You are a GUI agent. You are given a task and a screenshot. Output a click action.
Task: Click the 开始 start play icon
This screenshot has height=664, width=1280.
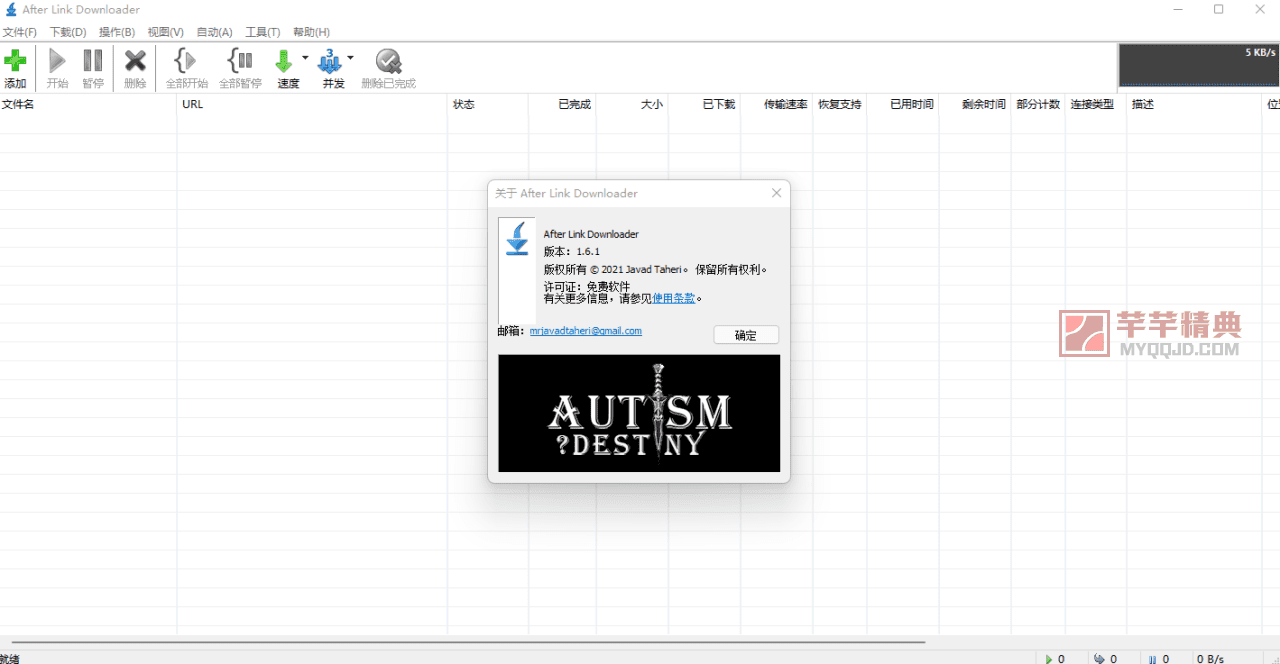57,61
